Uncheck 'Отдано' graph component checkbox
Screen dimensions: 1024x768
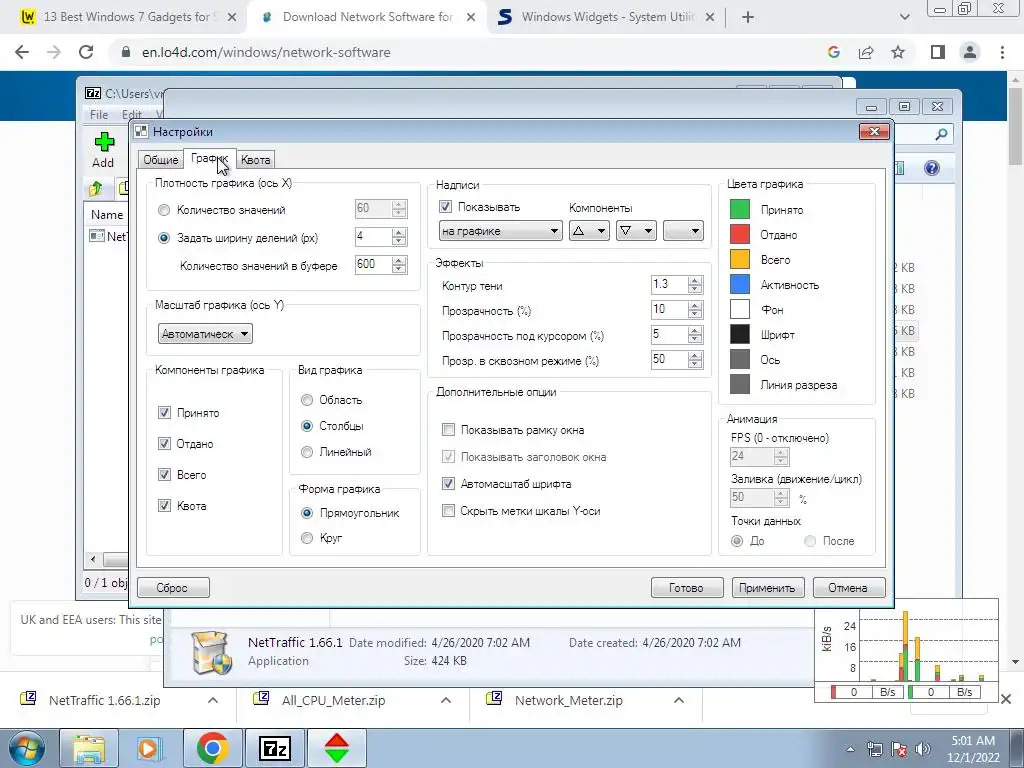(164, 443)
